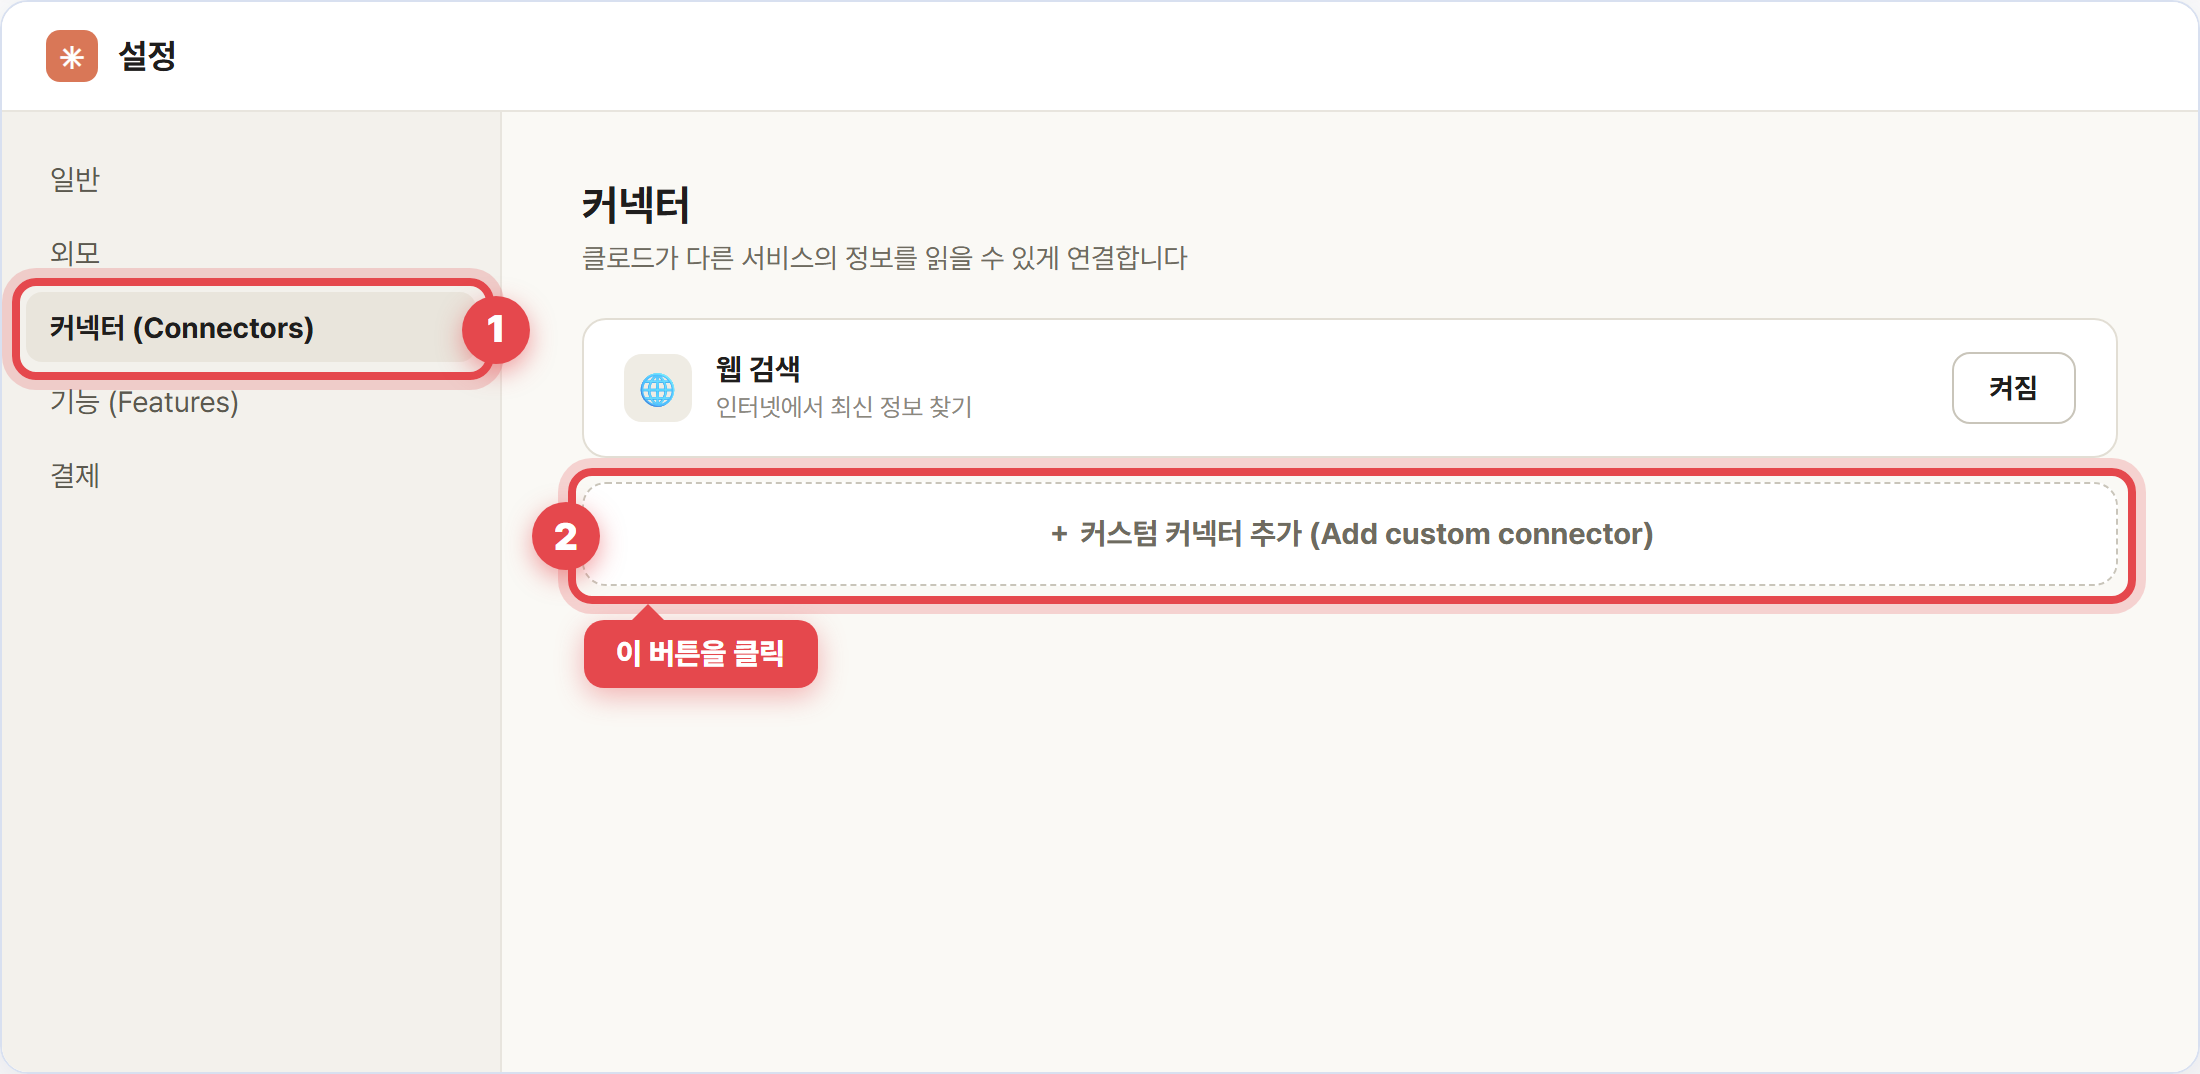Click the 인터넷에서 최신 정보 찾기 description
This screenshot has width=2200, height=1074.
coord(844,407)
